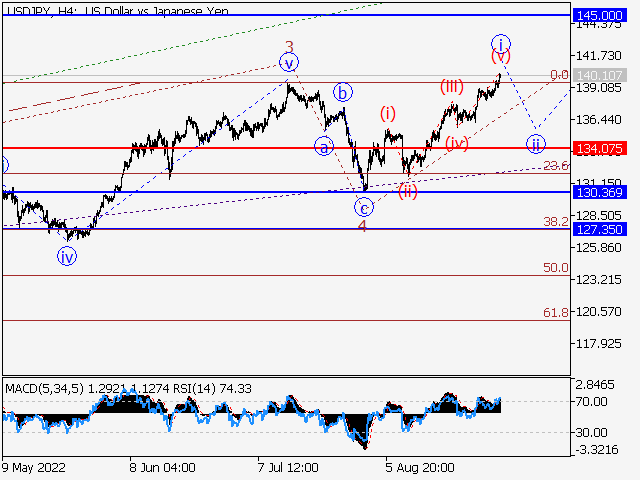
Task: Click the red 134.075 price level label
Action: point(599,149)
